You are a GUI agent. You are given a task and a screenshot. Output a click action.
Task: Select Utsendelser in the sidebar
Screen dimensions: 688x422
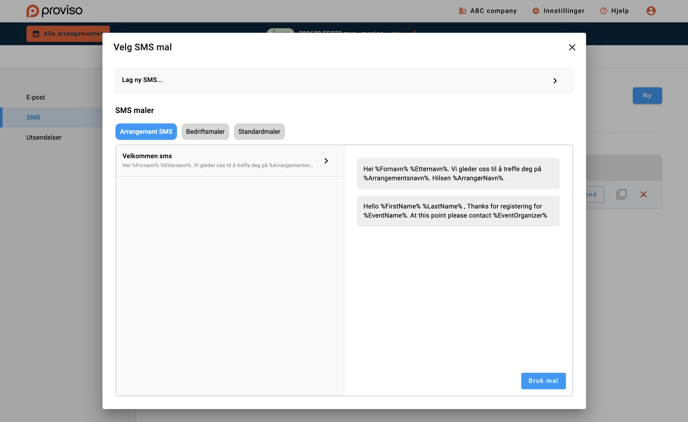44,137
